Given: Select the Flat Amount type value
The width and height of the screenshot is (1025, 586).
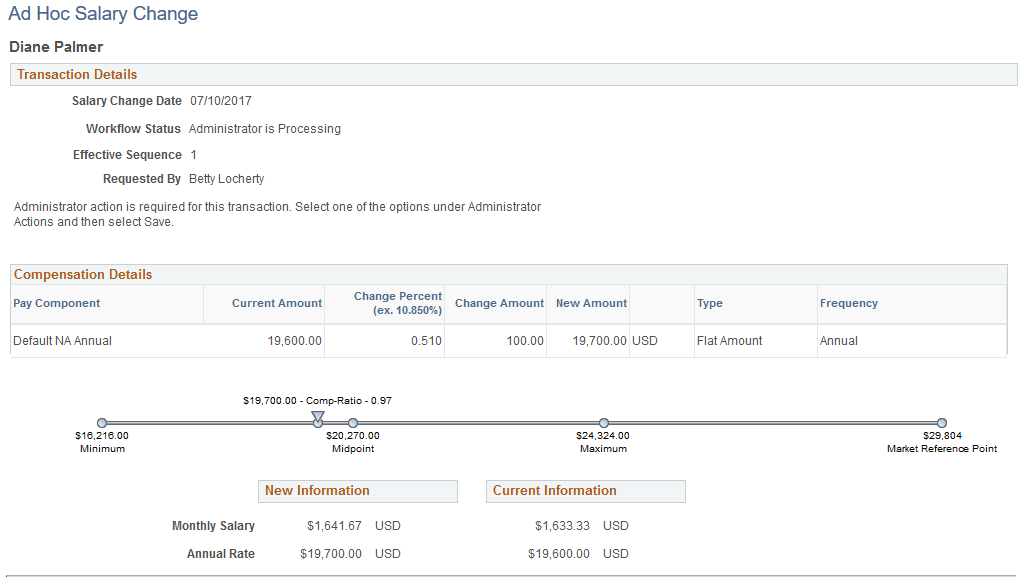Looking at the screenshot, I should 721,340.
